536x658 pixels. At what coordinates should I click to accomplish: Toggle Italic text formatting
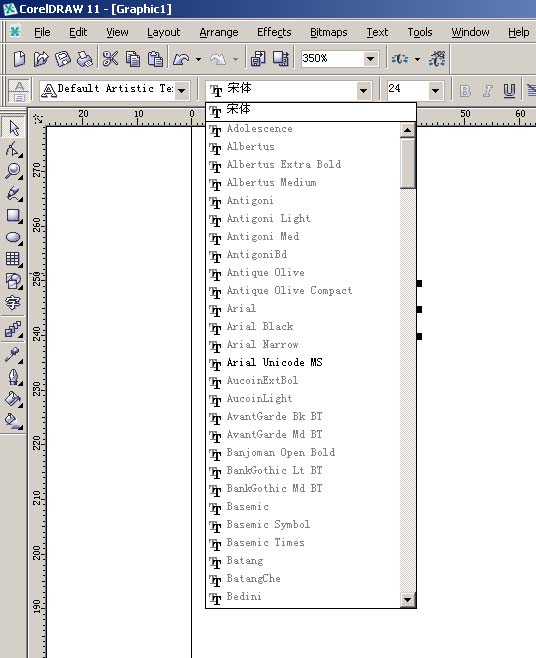coord(487,91)
